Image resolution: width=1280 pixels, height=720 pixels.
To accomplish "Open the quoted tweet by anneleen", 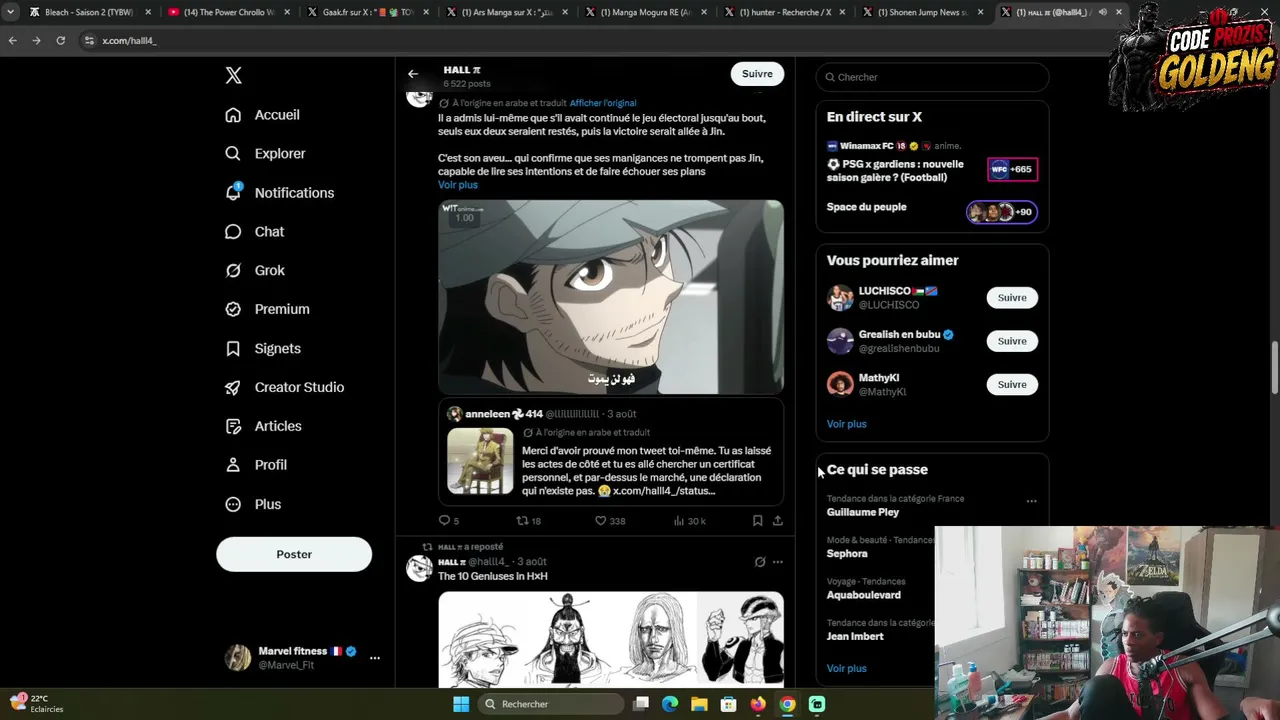I will [611, 452].
